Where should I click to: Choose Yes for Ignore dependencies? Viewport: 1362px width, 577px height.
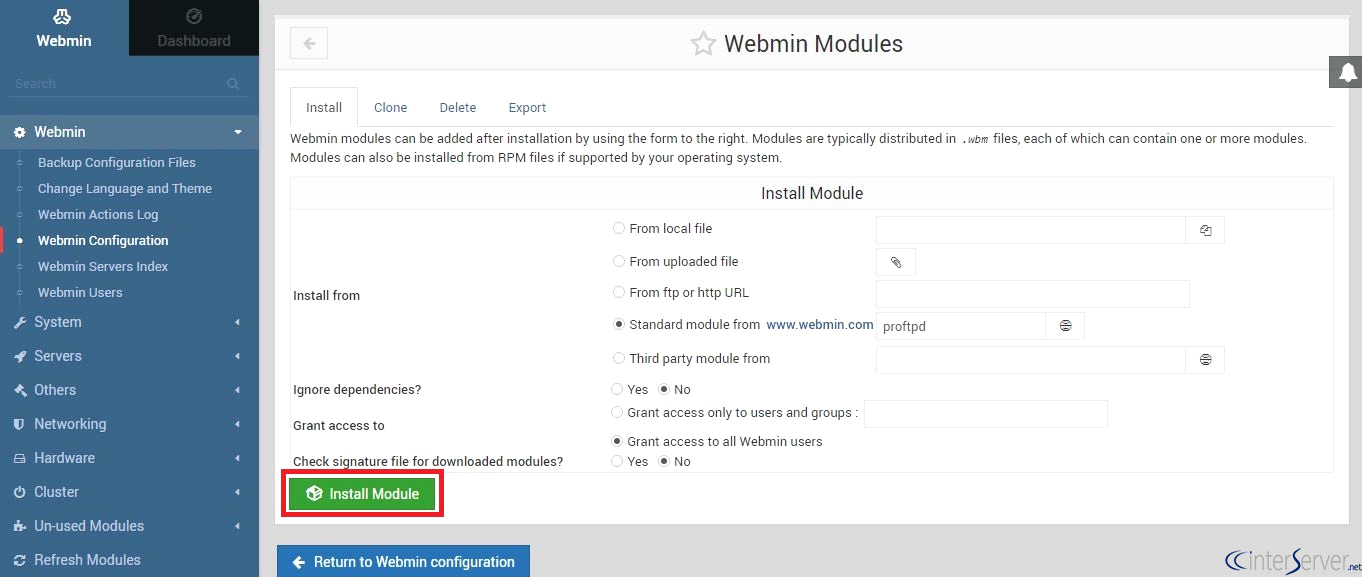(619, 390)
